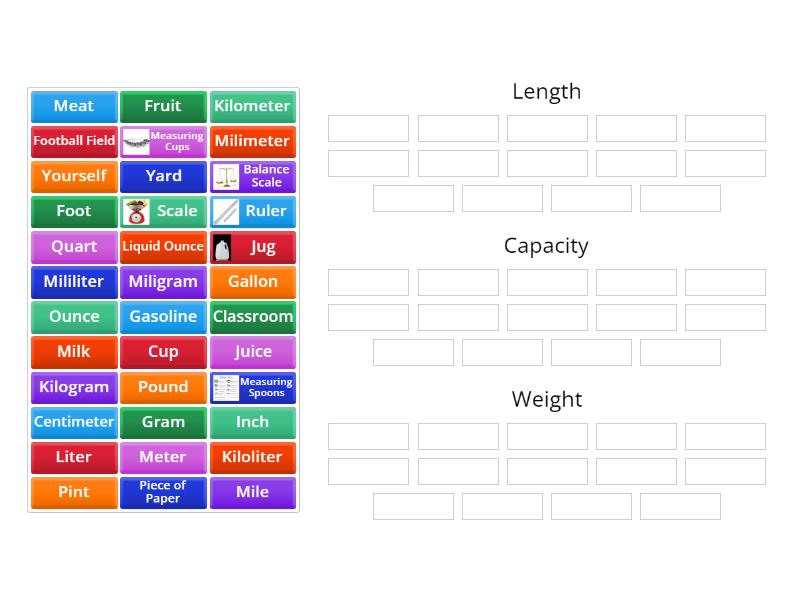Select the Measuring Cups tile
The width and height of the screenshot is (800, 600).
163,141
